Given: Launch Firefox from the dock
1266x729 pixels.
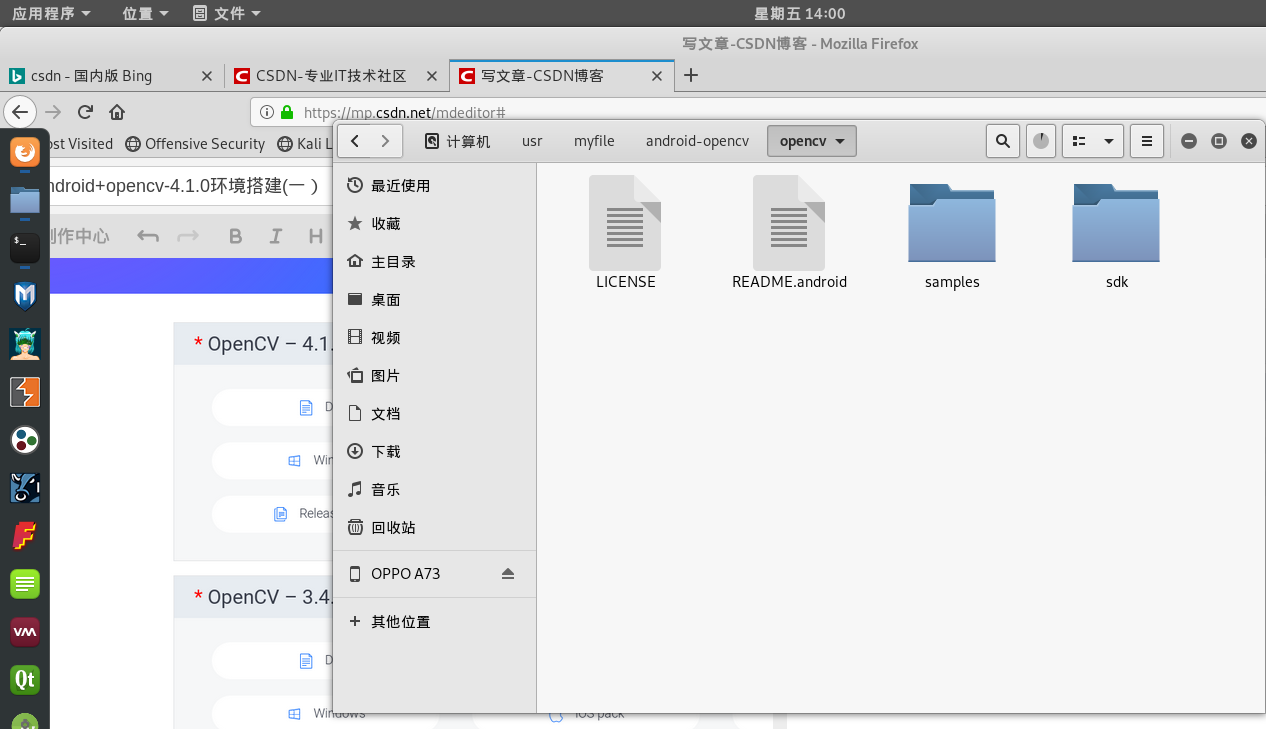Looking at the screenshot, I should (x=24, y=153).
